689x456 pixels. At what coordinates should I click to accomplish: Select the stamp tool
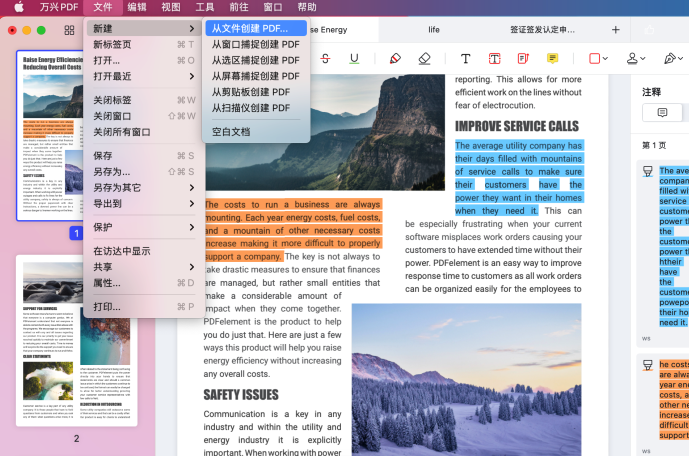pyautogui.click(x=632, y=58)
